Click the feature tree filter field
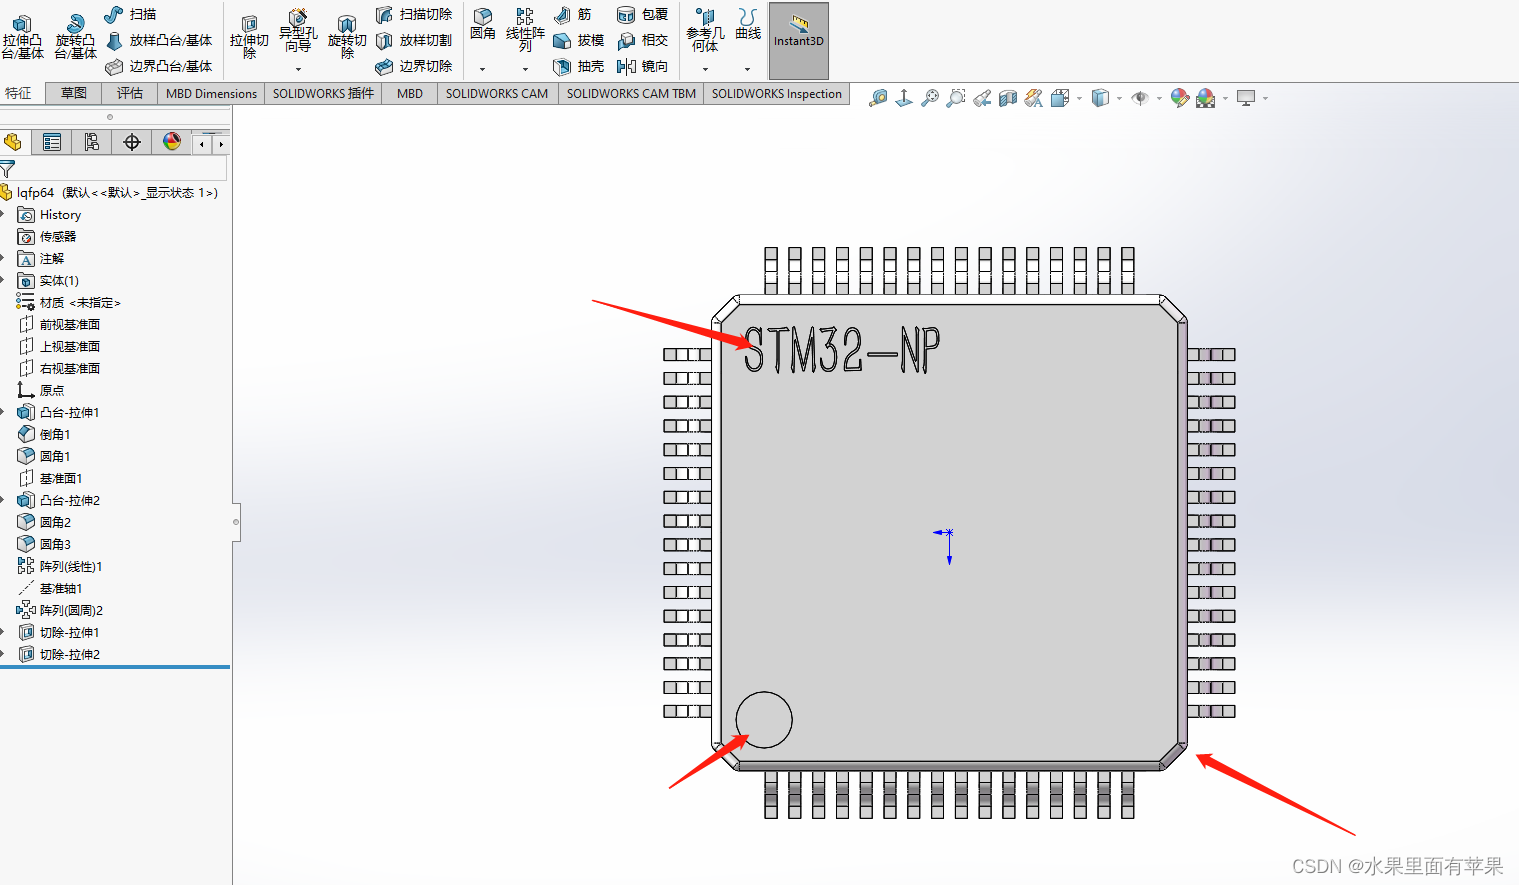The height and width of the screenshot is (885, 1519). [120, 170]
